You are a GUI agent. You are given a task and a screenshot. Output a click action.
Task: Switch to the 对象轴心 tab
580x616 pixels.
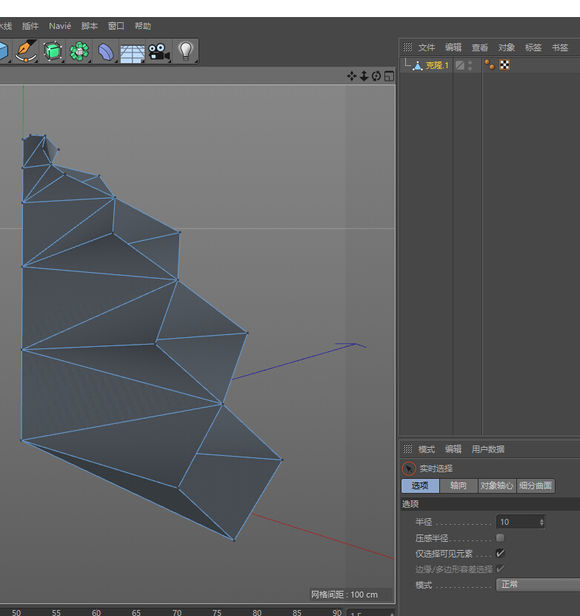click(x=497, y=486)
